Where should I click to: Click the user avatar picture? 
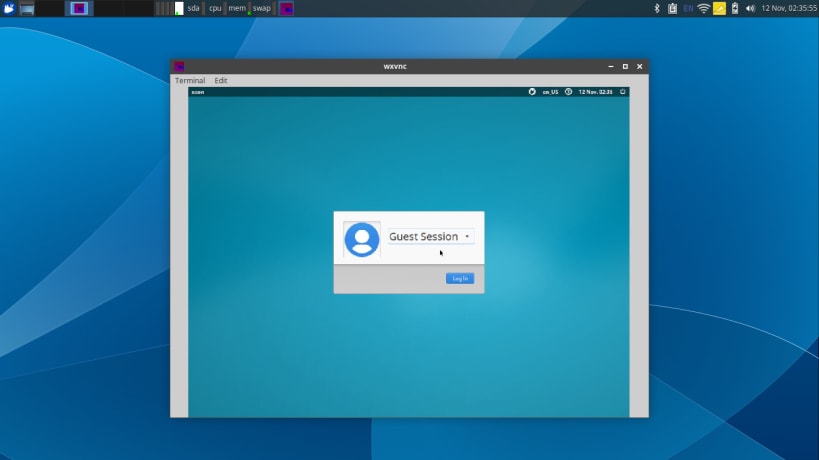[361, 240]
